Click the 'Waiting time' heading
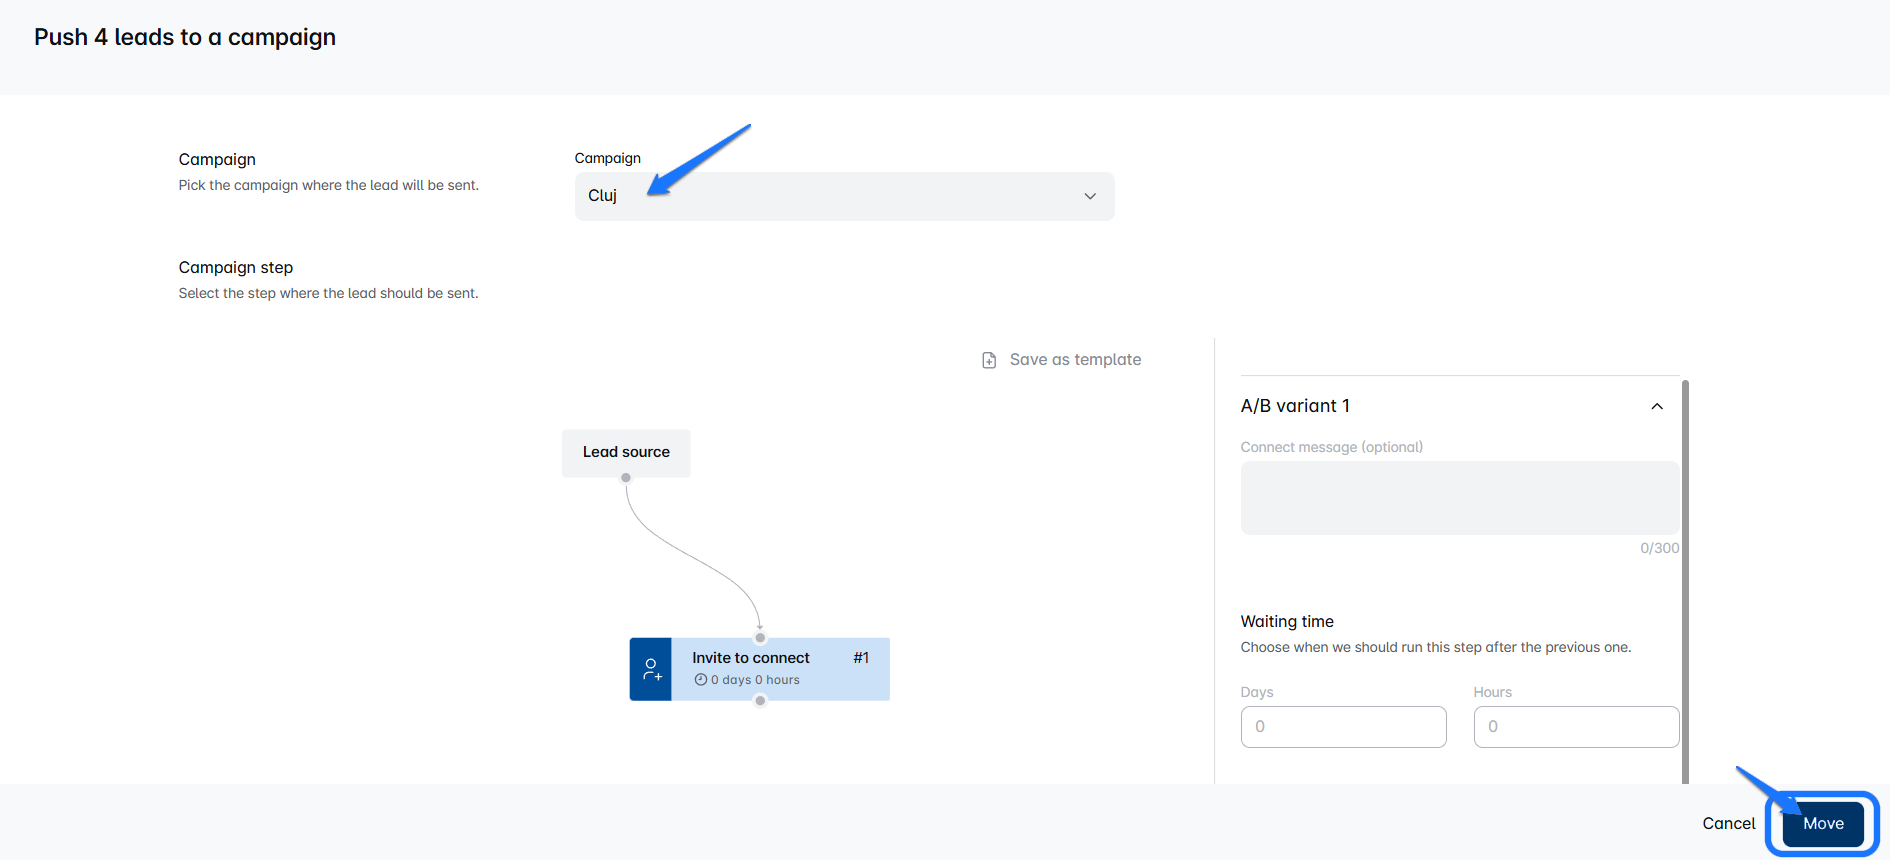The height and width of the screenshot is (860, 1890). coord(1287,621)
